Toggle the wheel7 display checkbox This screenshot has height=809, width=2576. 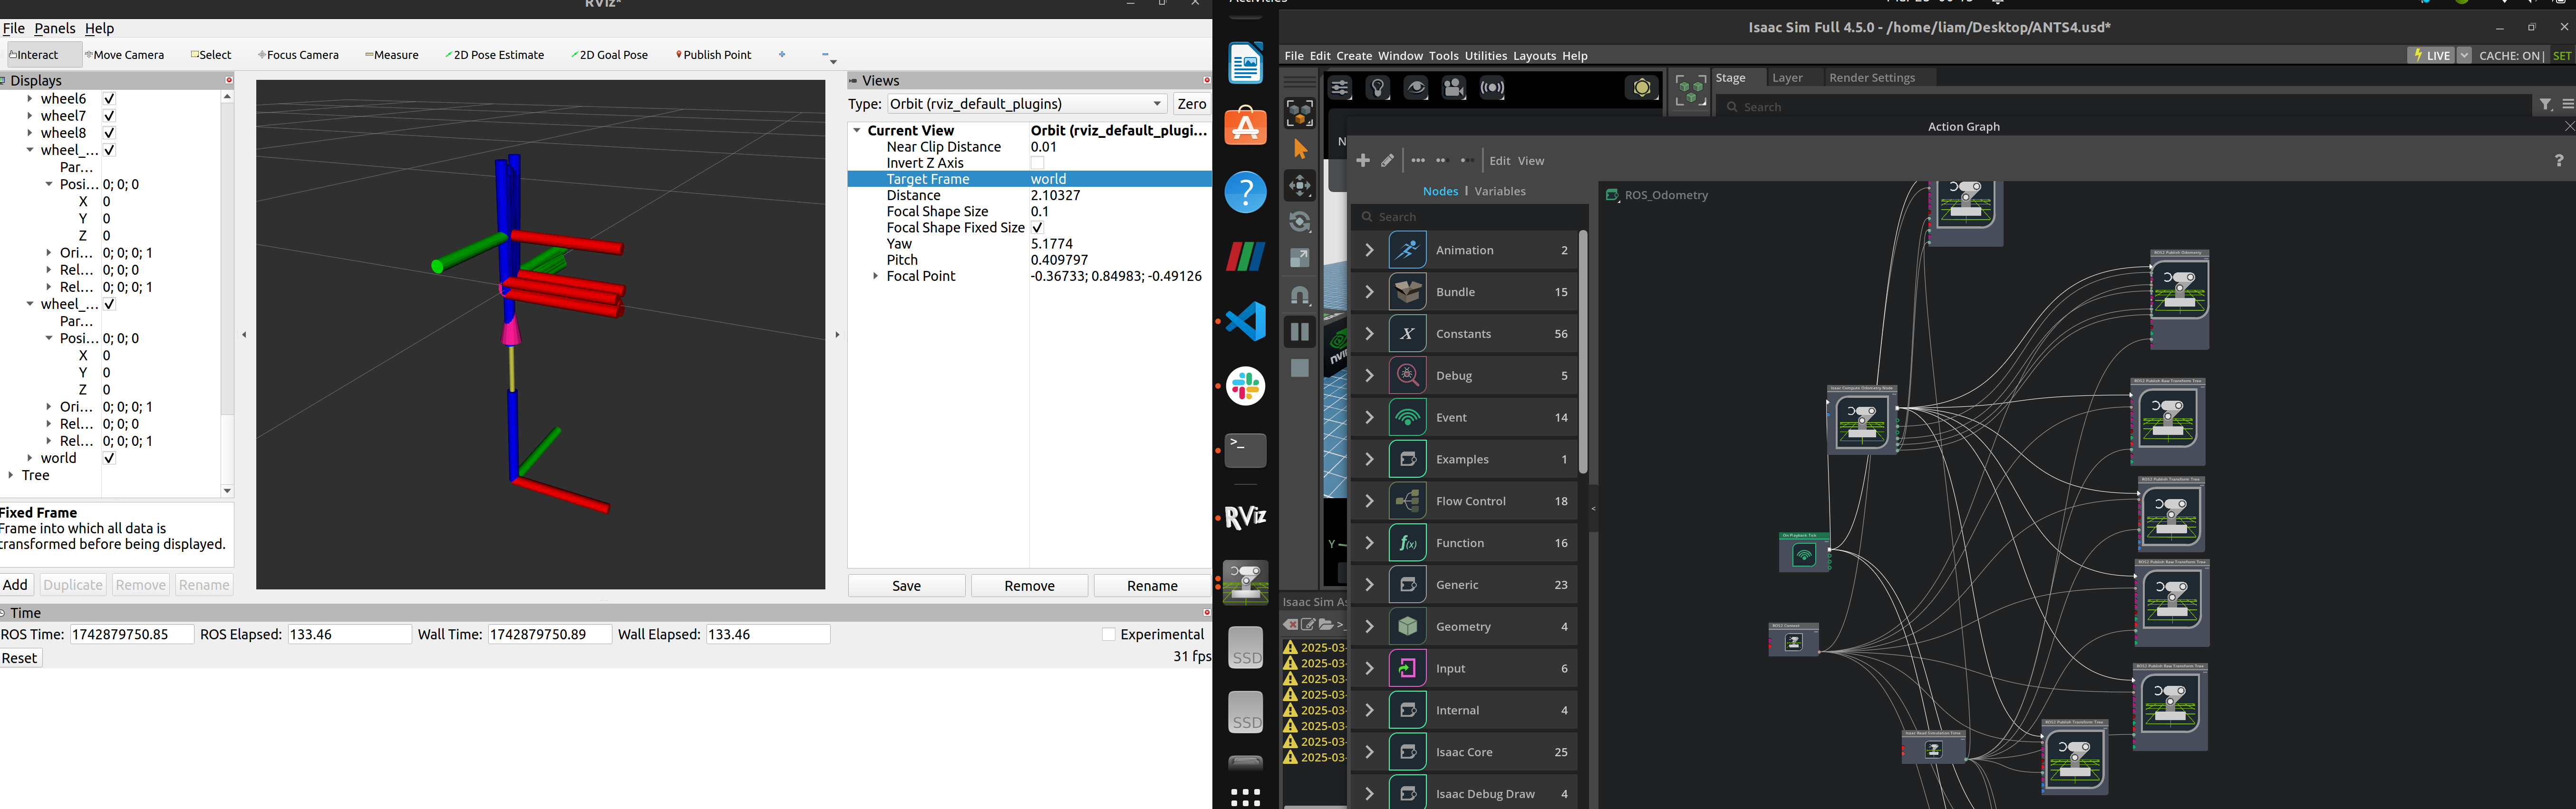[x=109, y=116]
